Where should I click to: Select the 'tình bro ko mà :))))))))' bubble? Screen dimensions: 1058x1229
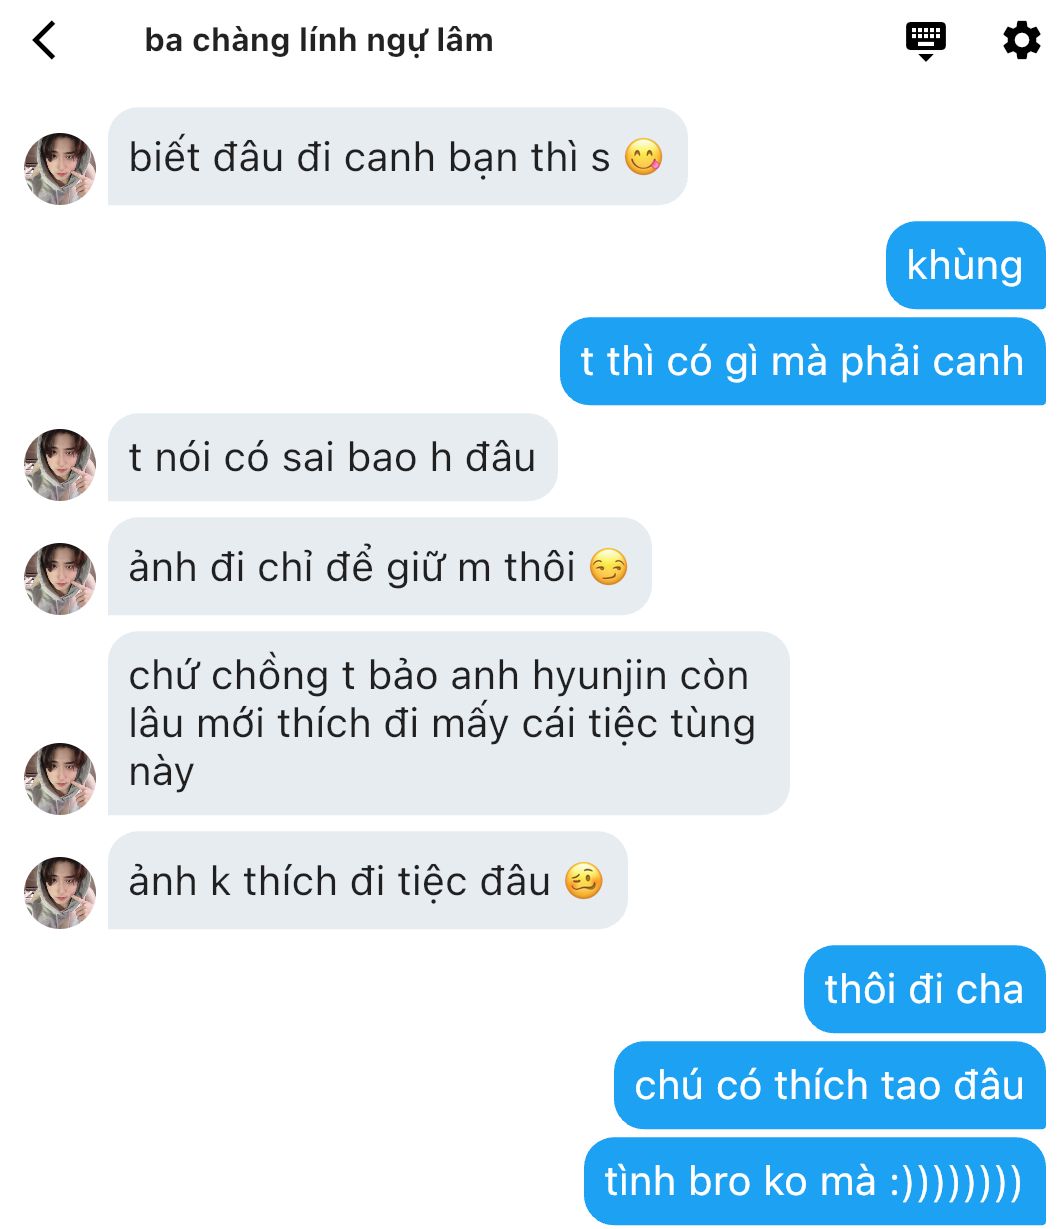click(814, 1181)
